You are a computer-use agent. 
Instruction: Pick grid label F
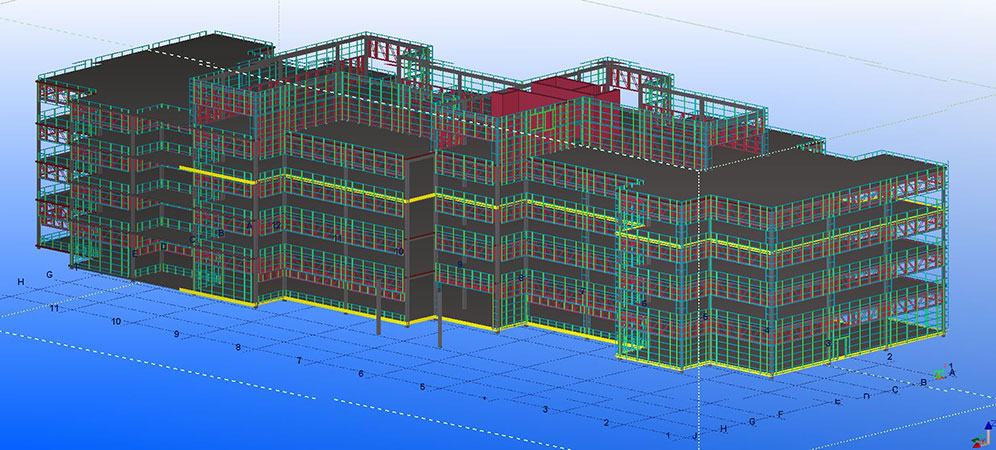(x=780, y=415)
